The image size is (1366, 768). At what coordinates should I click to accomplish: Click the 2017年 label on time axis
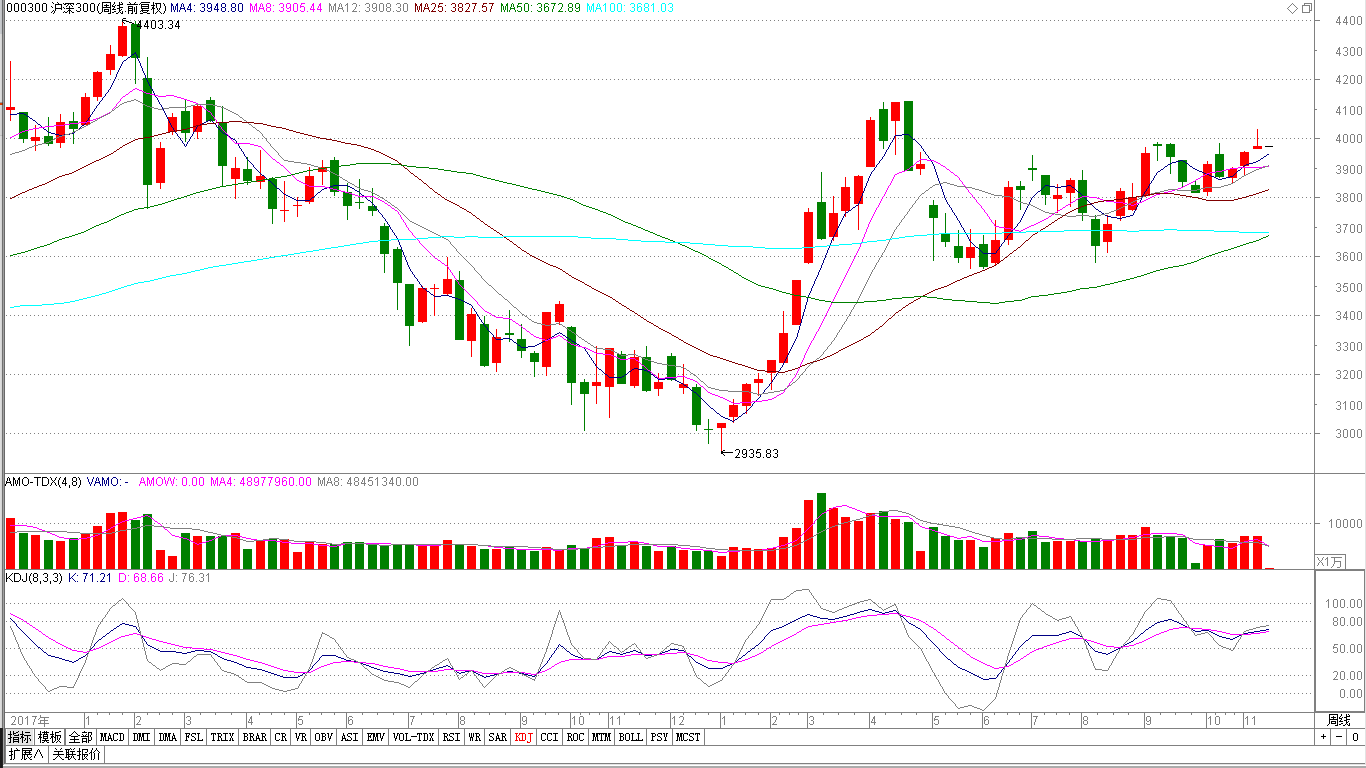tap(29, 720)
